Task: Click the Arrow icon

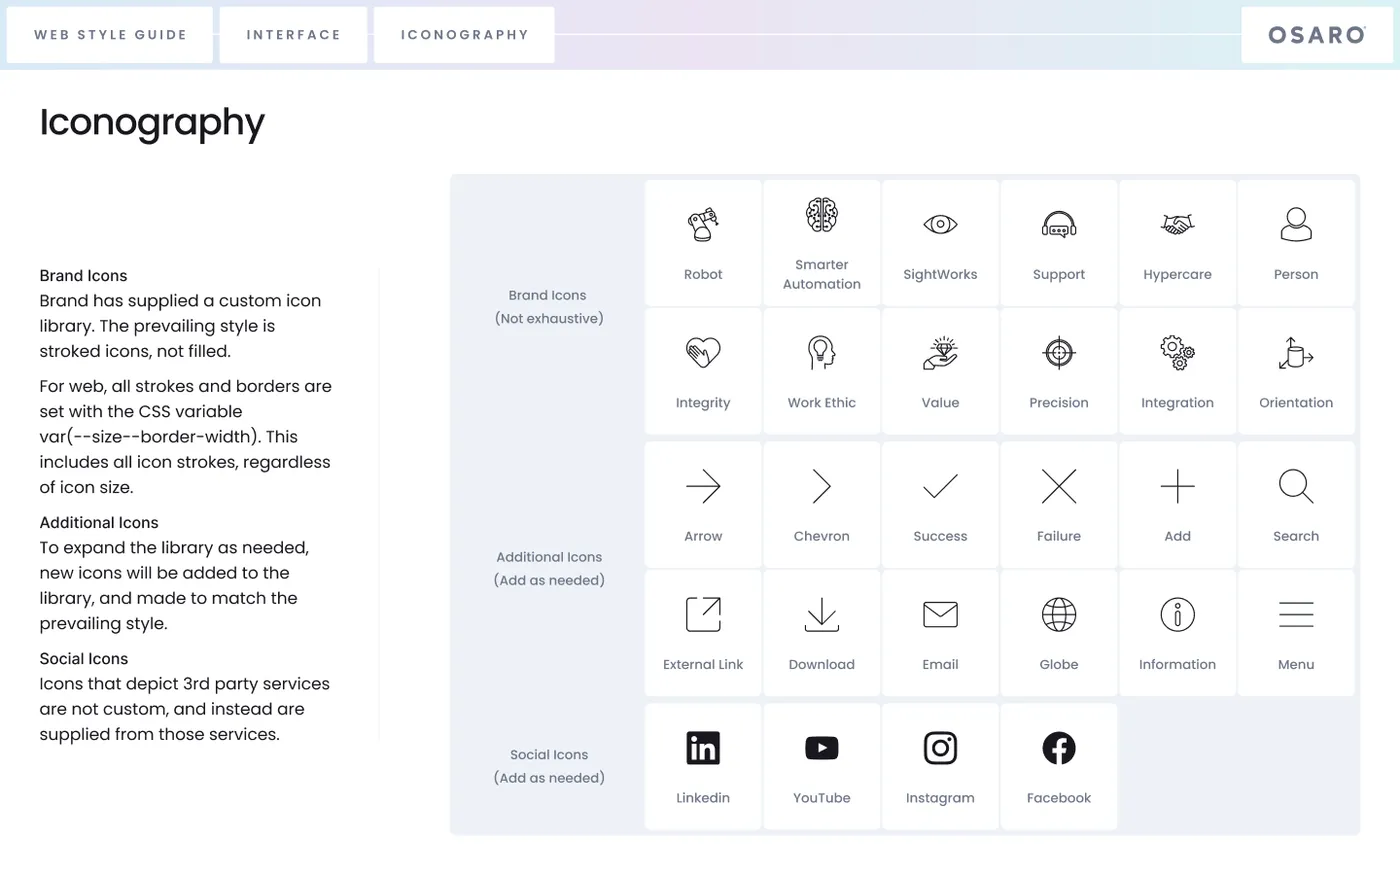Action: 703,487
